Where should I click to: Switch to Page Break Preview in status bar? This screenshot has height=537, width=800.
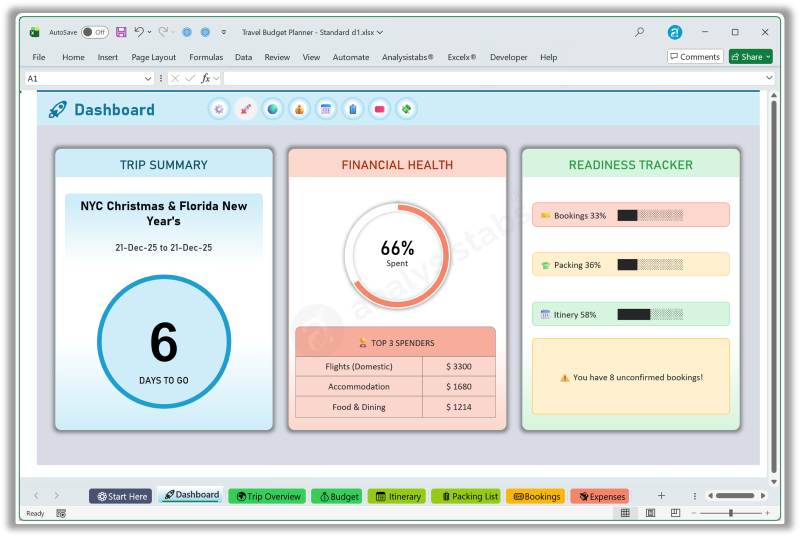click(x=676, y=513)
